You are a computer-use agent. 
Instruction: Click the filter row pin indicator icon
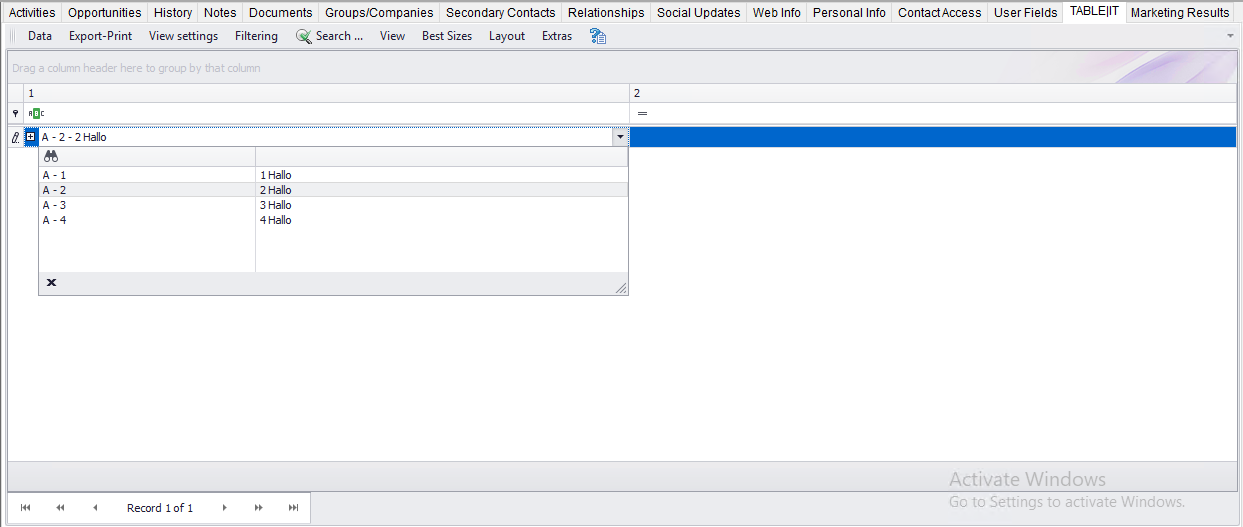click(x=15, y=113)
